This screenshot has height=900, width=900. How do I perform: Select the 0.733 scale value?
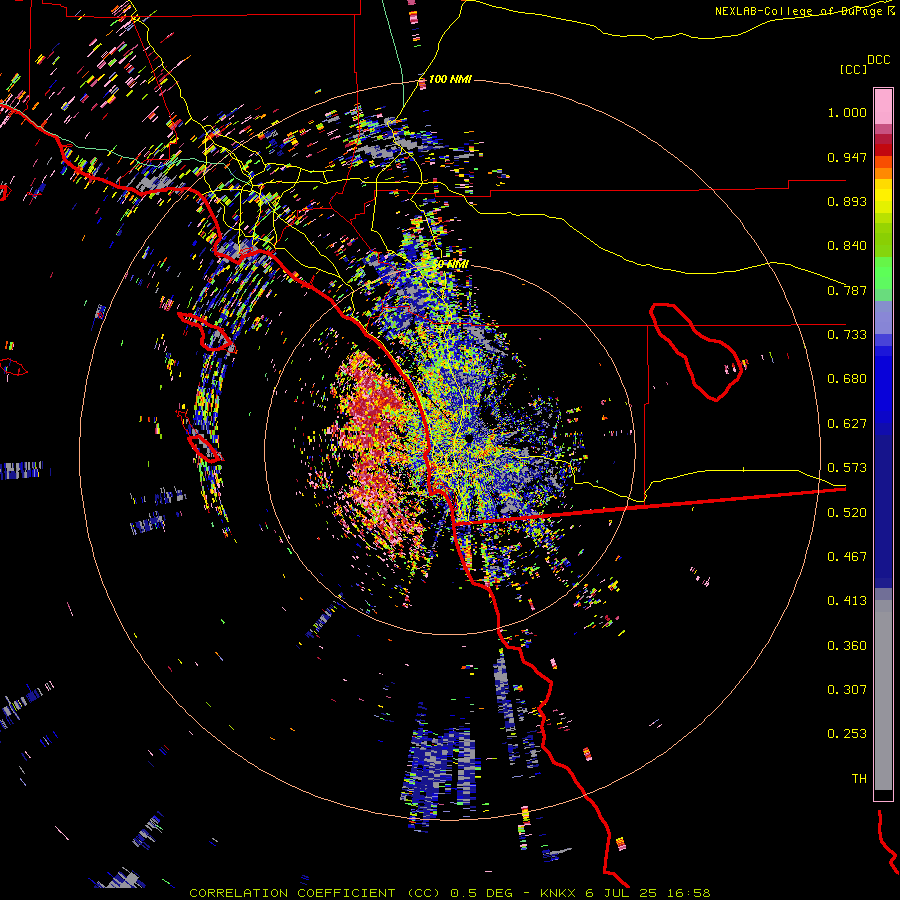(847, 335)
